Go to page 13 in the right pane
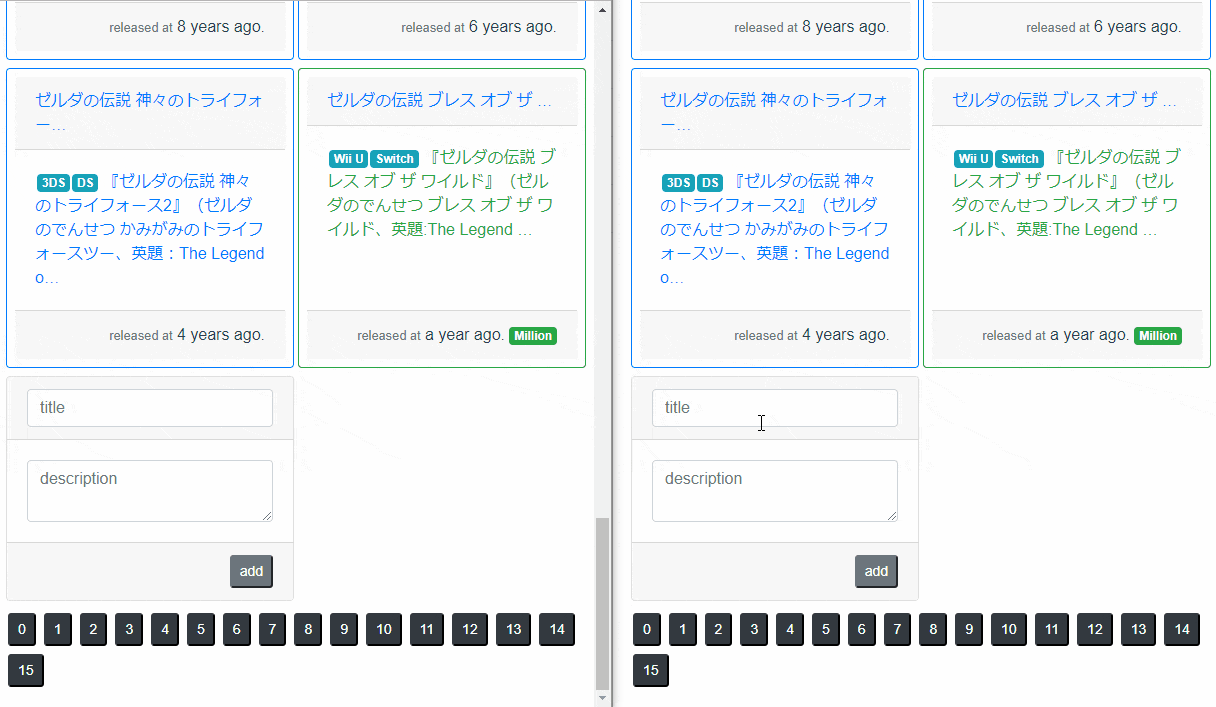 point(1138,629)
